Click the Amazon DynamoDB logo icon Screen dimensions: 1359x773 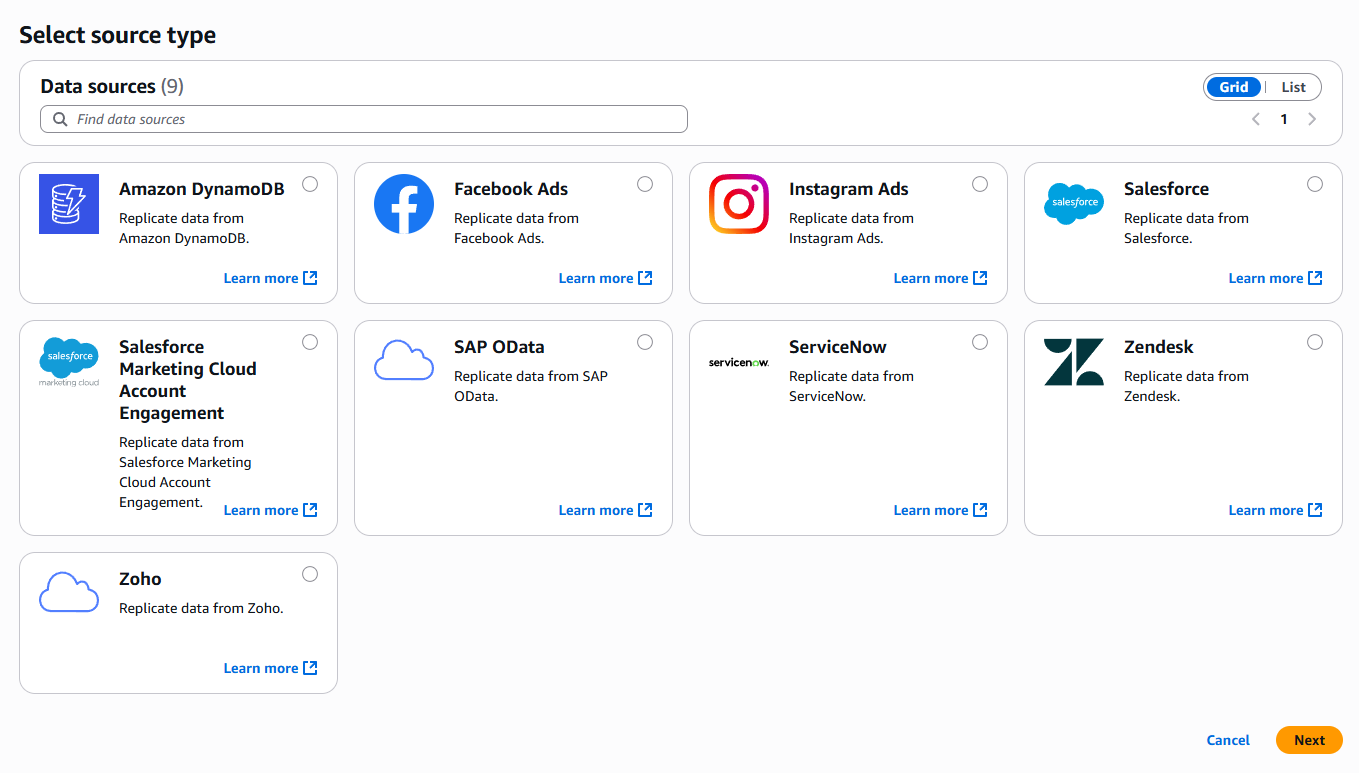point(69,204)
